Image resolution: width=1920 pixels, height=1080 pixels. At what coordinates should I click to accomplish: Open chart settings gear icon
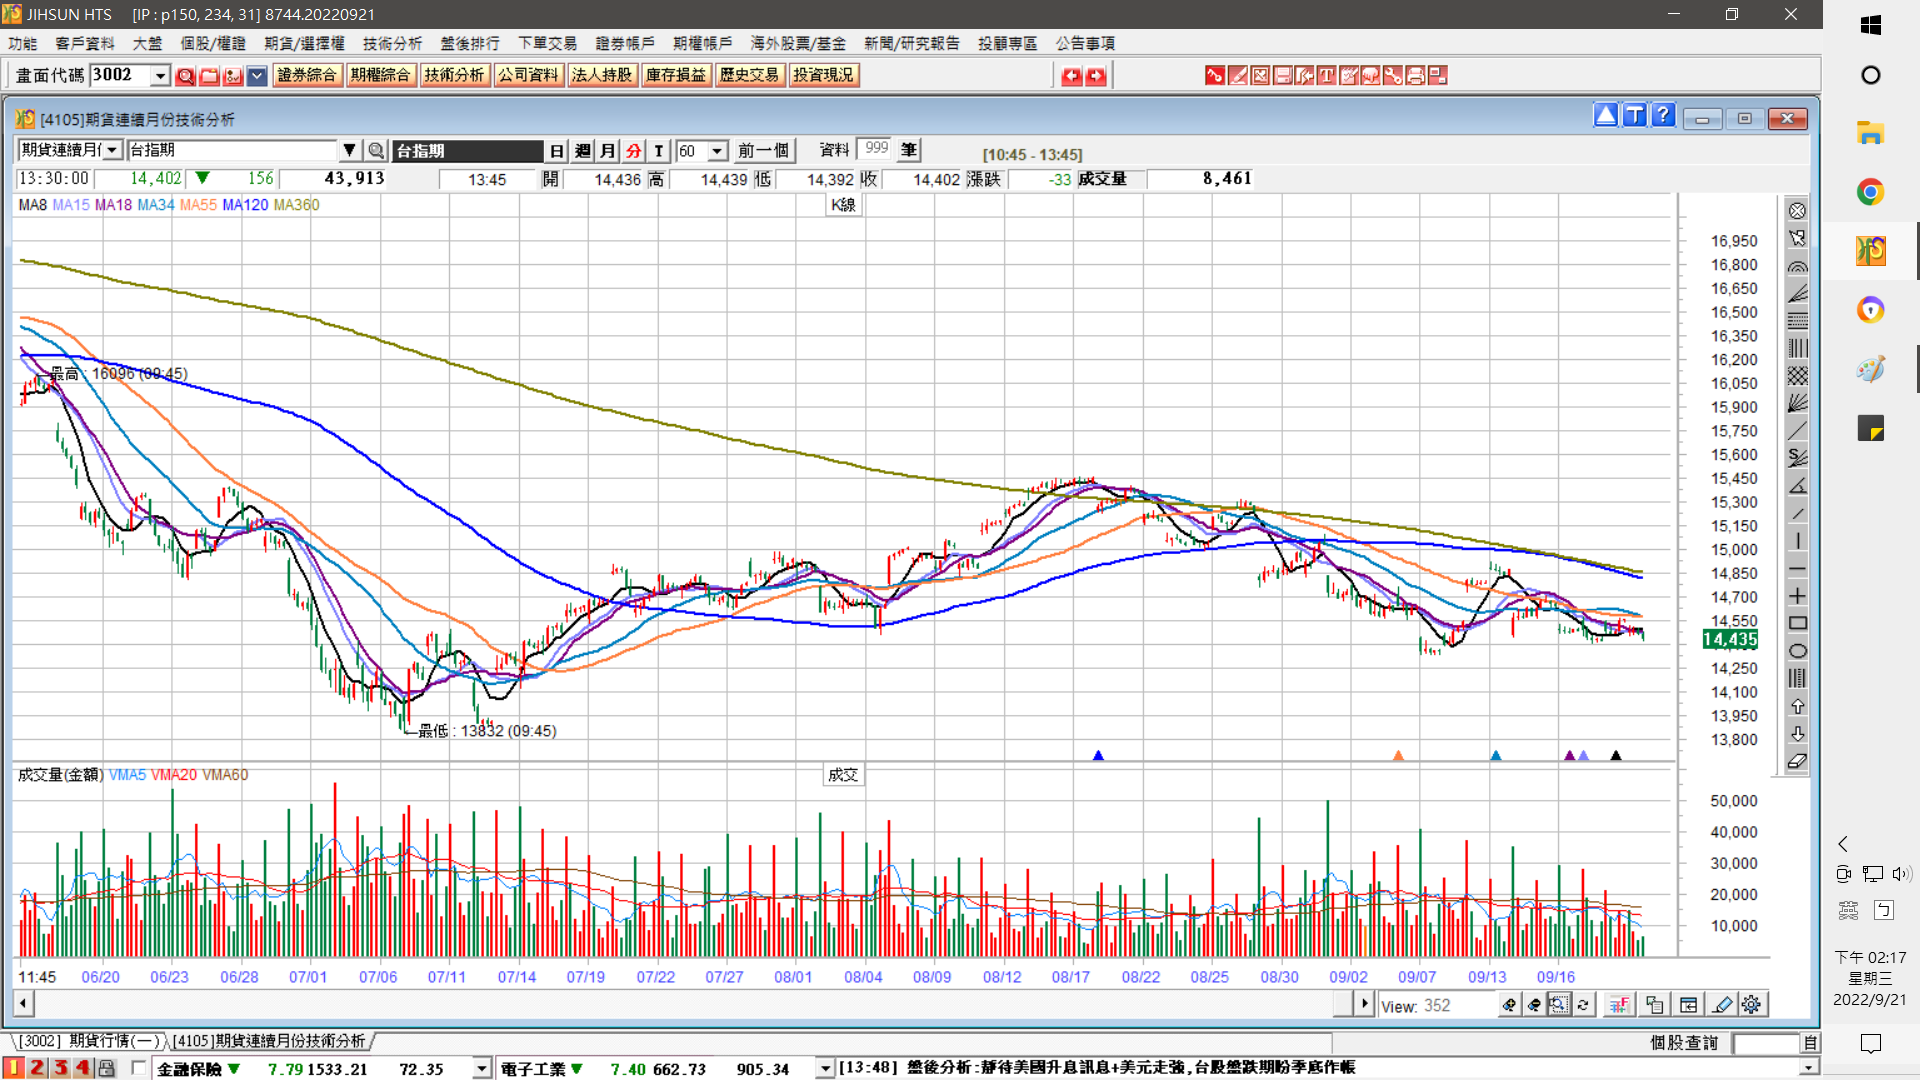coord(1751,1005)
